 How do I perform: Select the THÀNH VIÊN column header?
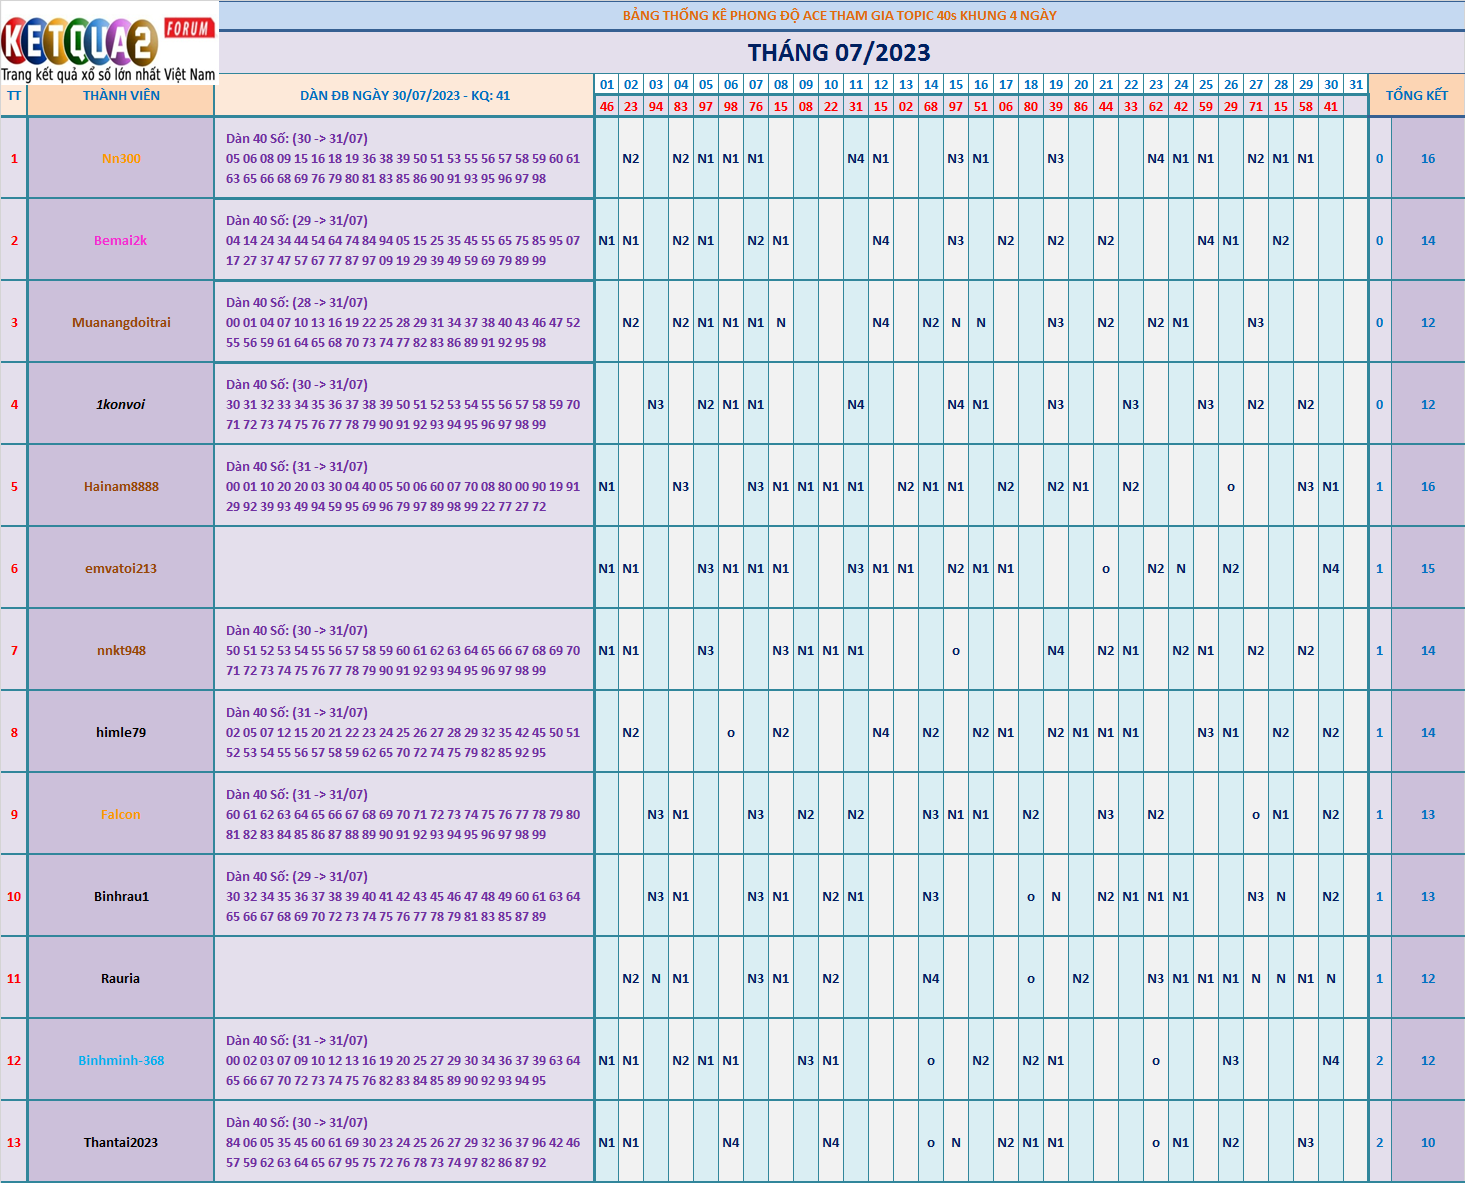121,96
